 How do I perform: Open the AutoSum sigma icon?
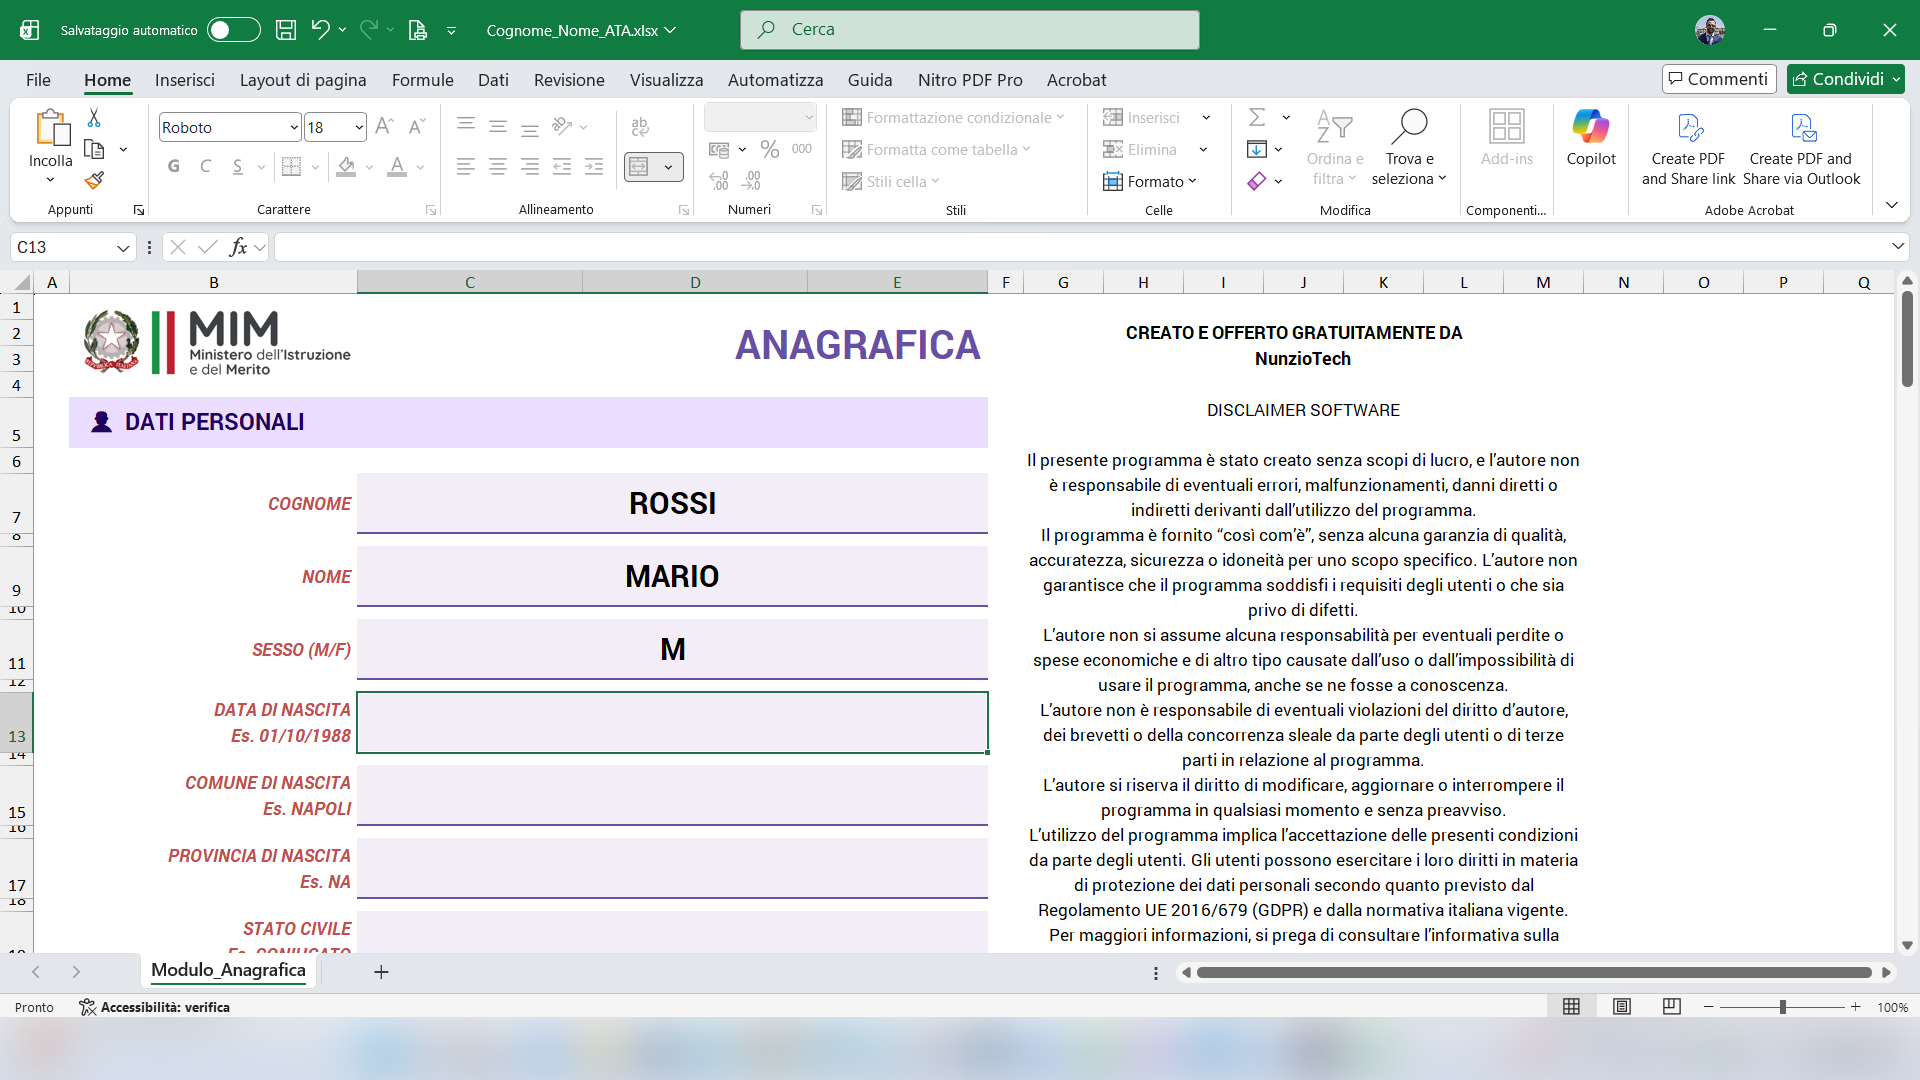1258,118
